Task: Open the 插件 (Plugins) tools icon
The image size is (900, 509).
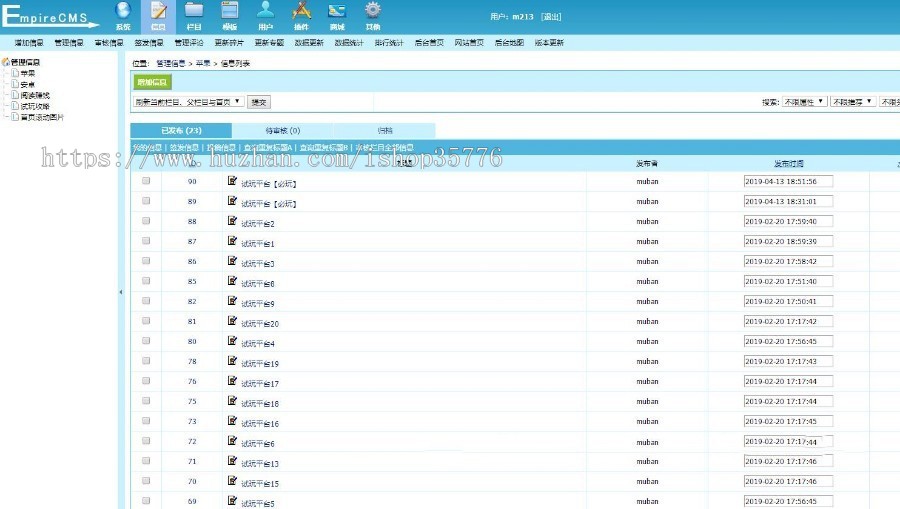Action: coord(301,10)
